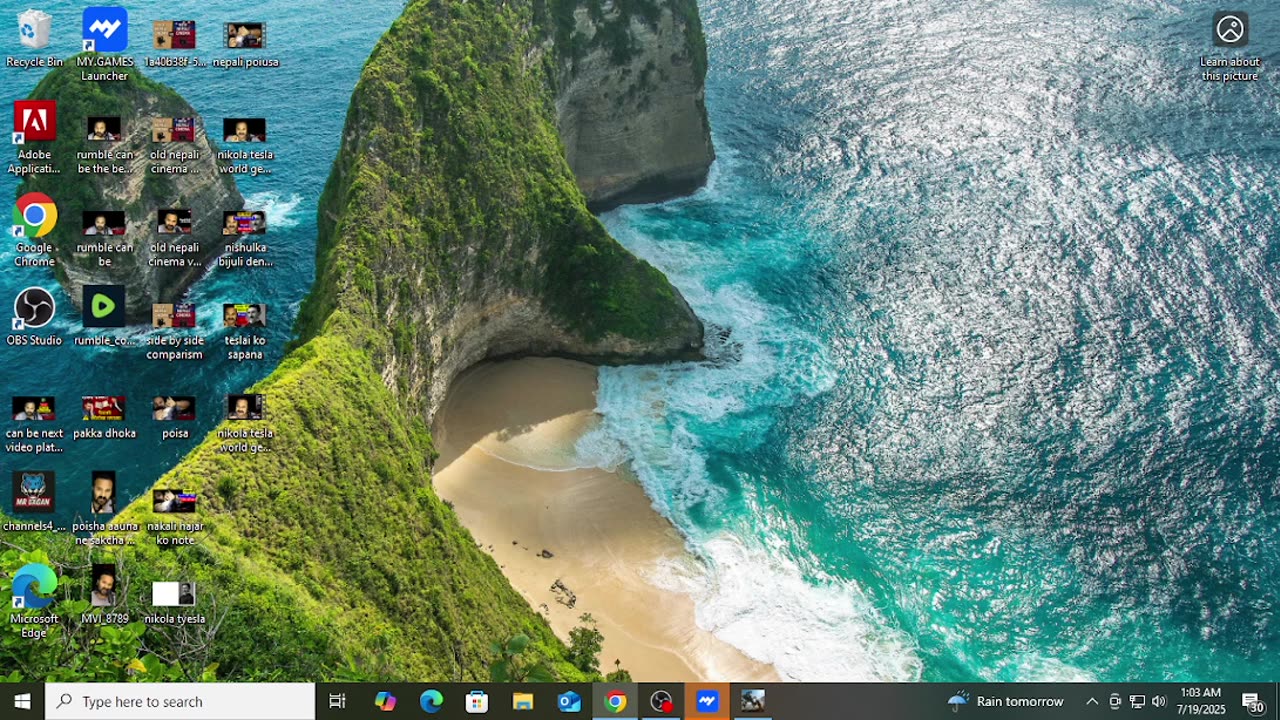Viewport: 1280px width, 720px height.
Task: Open Outlook from the taskbar
Action: coord(569,701)
